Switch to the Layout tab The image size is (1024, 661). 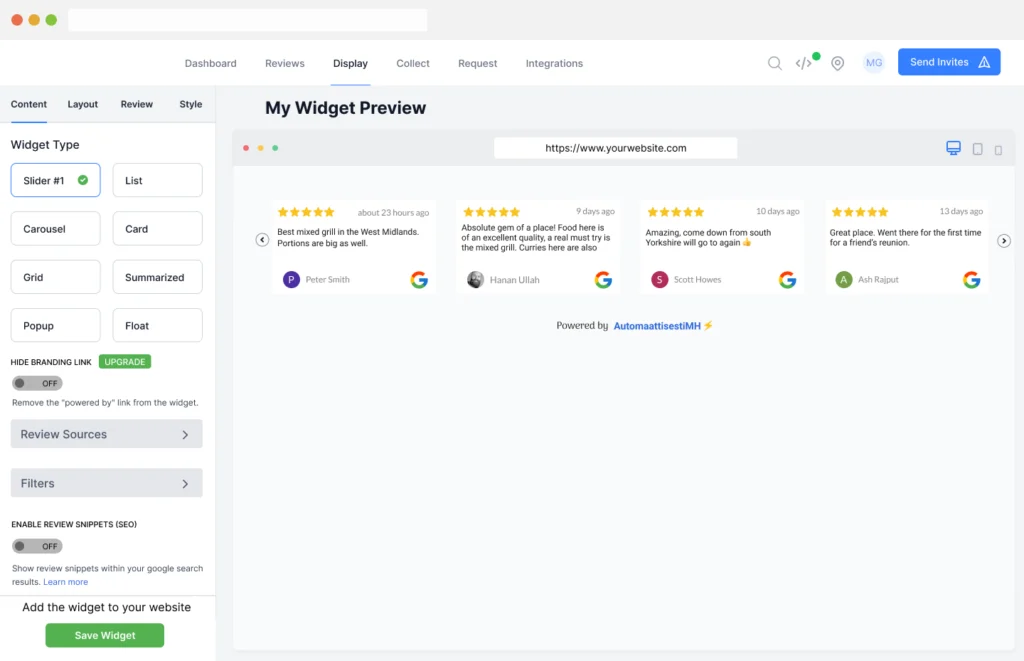coord(83,104)
